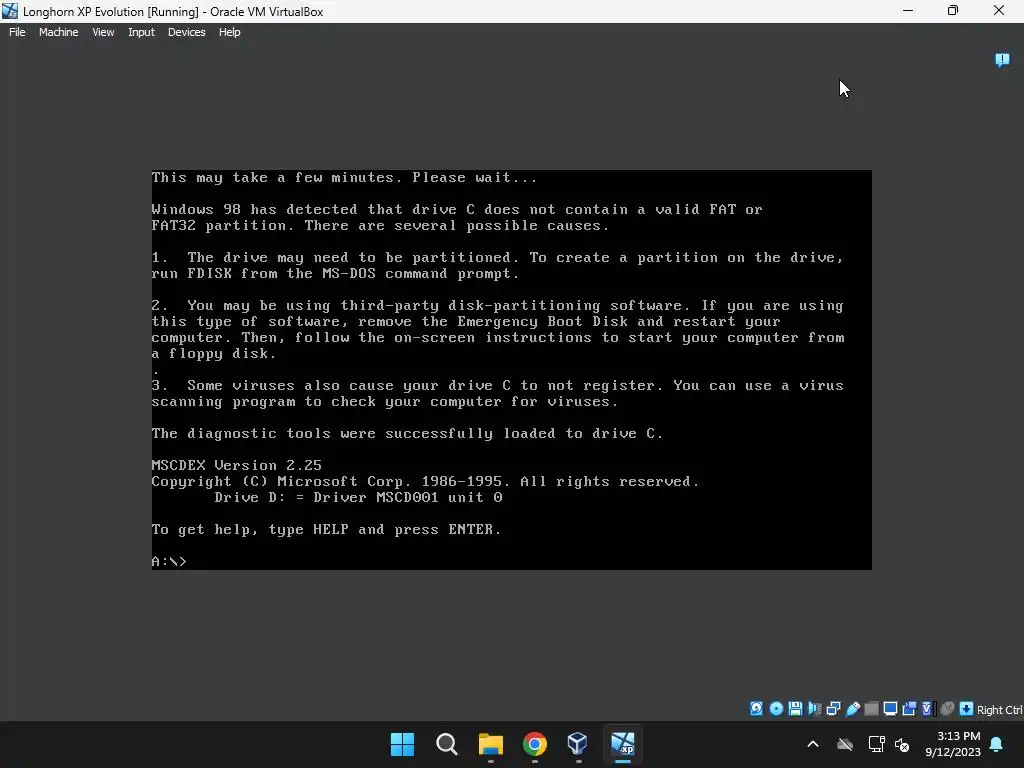Click the 'MSCDEX Version 2.25' line

[236, 466]
